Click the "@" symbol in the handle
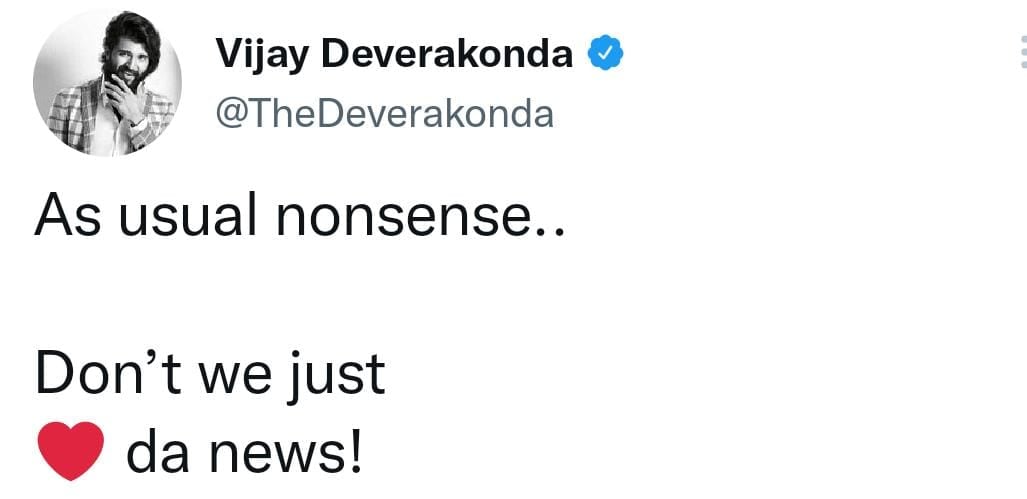The width and height of the screenshot is (1027, 499). point(231,115)
